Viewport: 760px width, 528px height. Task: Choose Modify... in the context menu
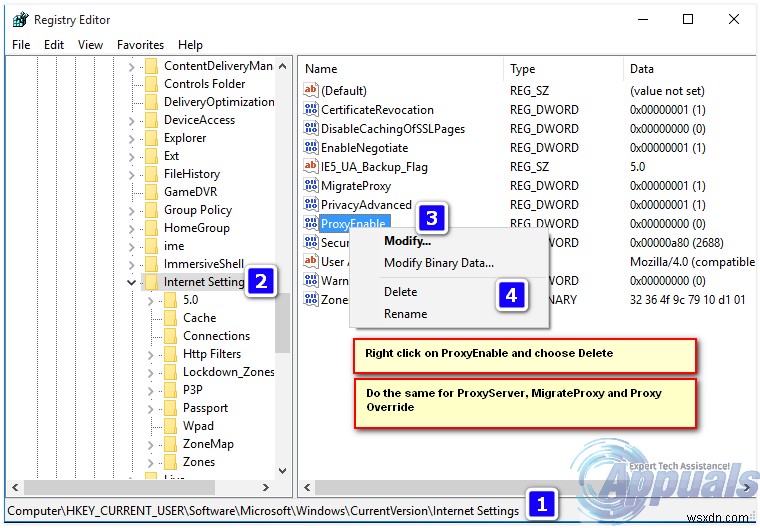[x=449, y=241]
